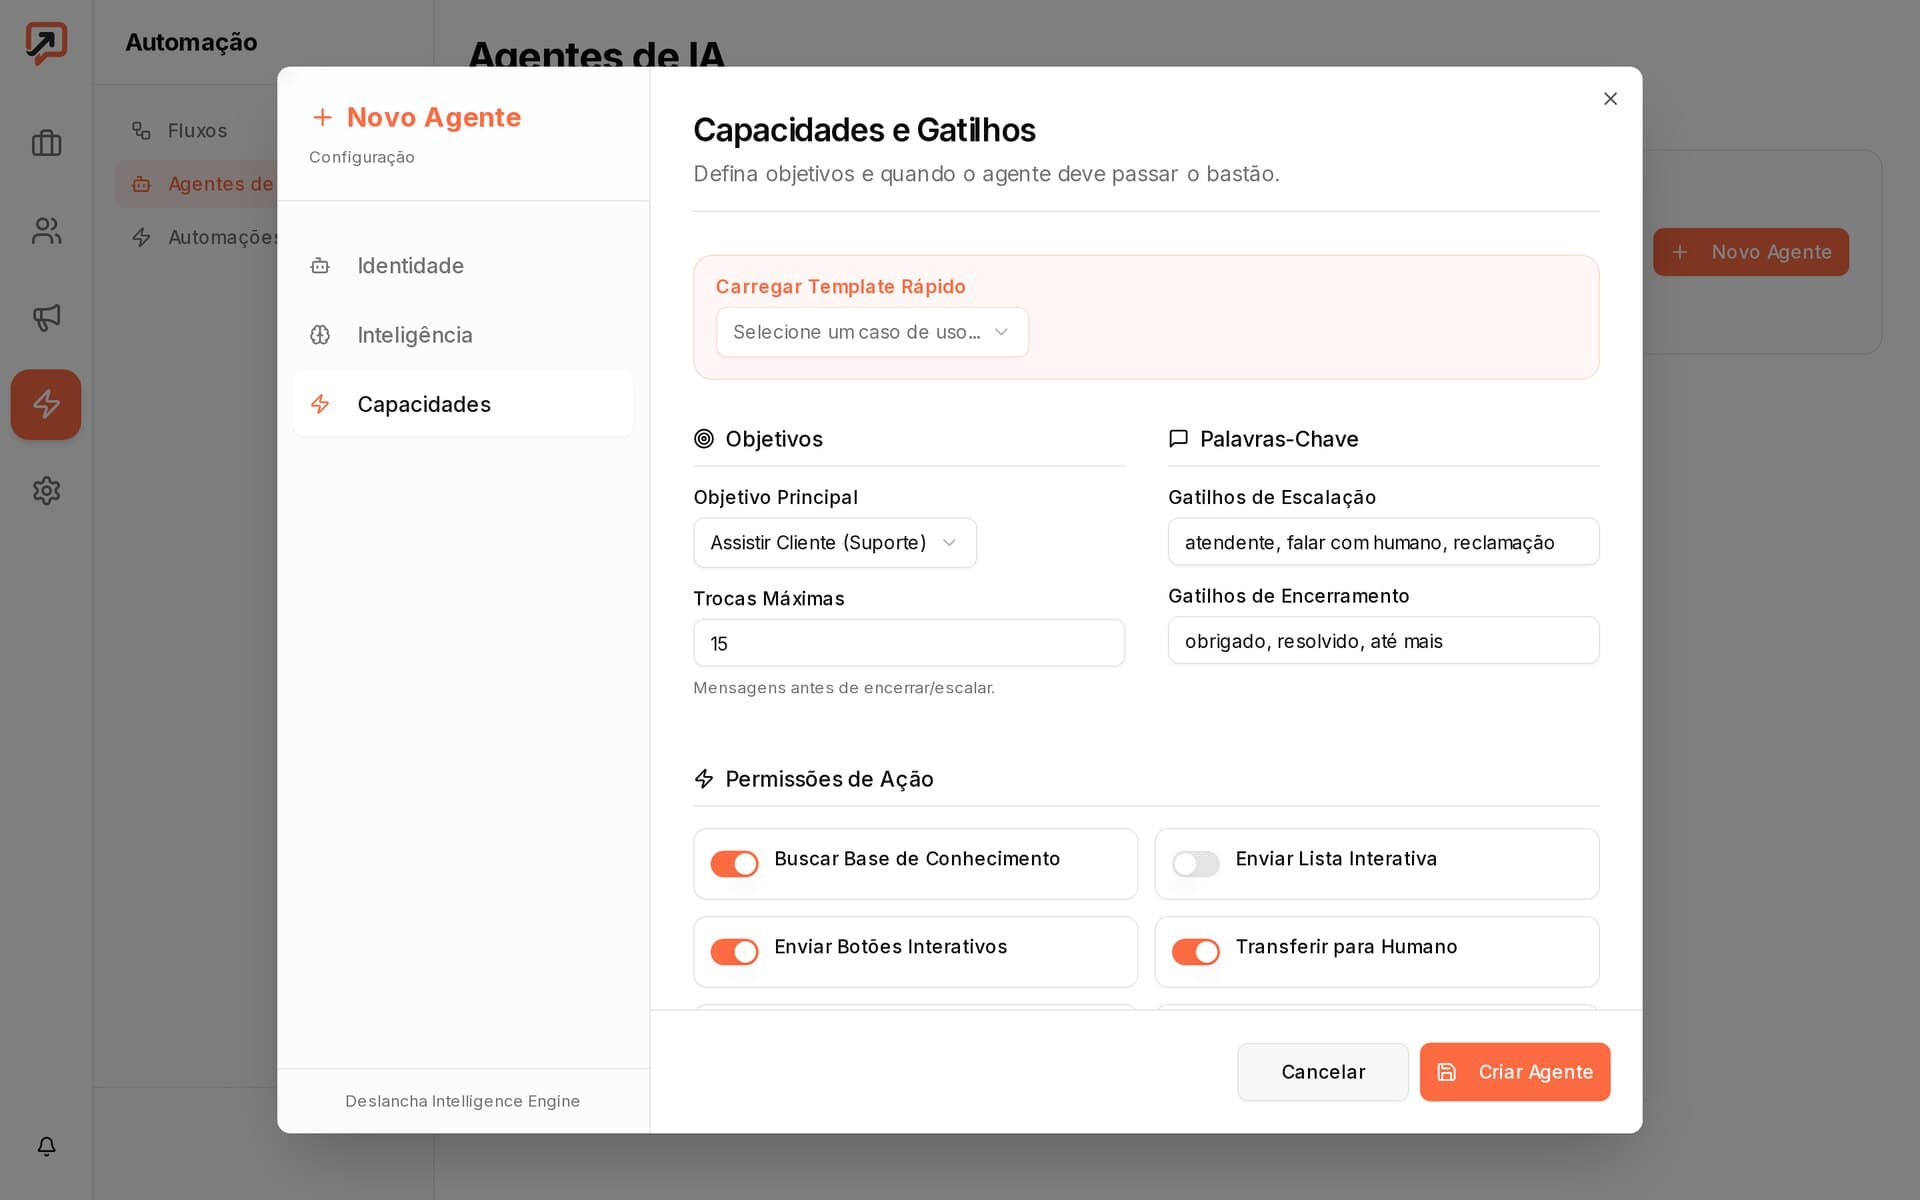Open the Selecione um caso de uso dropdown

pyautogui.click(x=872, y=332)
